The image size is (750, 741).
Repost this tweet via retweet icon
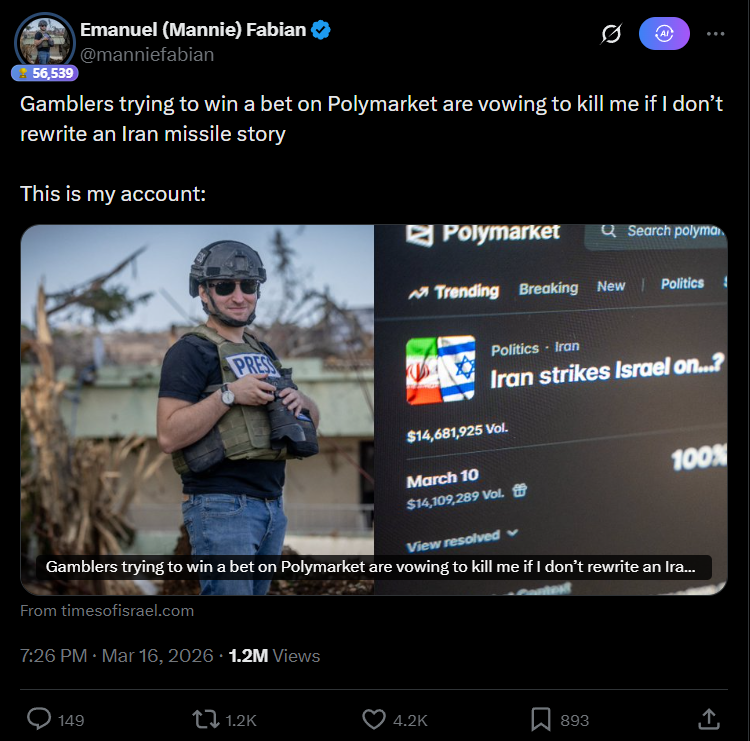[204, 719]
